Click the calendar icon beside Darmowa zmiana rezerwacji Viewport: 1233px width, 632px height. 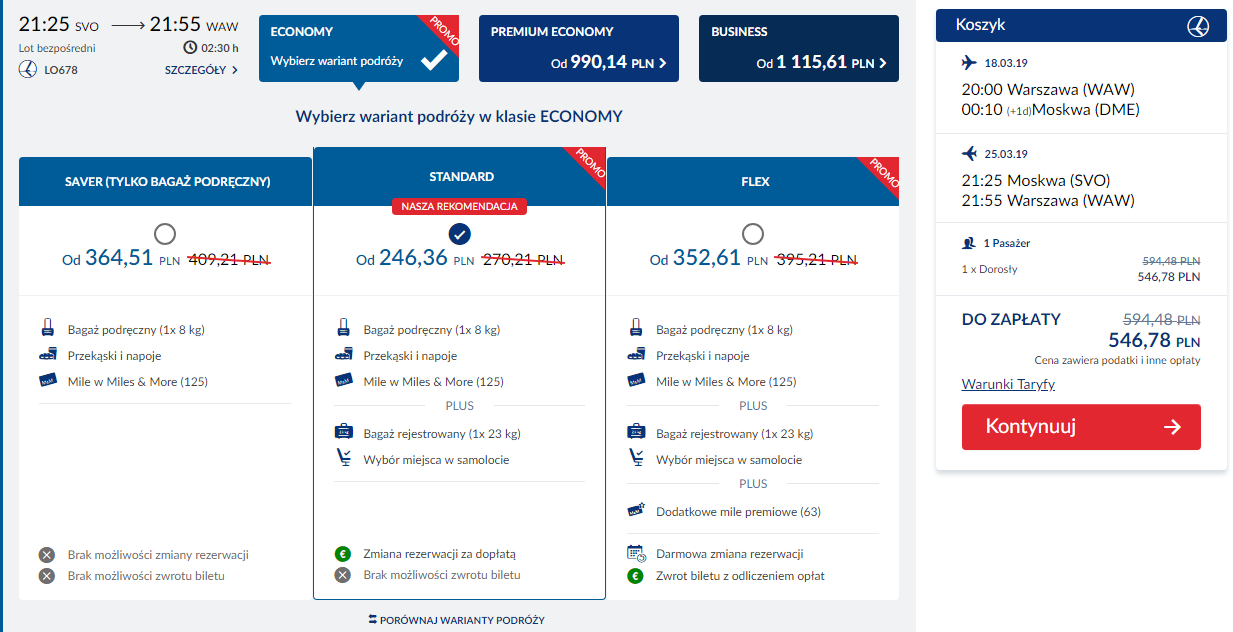(x=635, y=553)
